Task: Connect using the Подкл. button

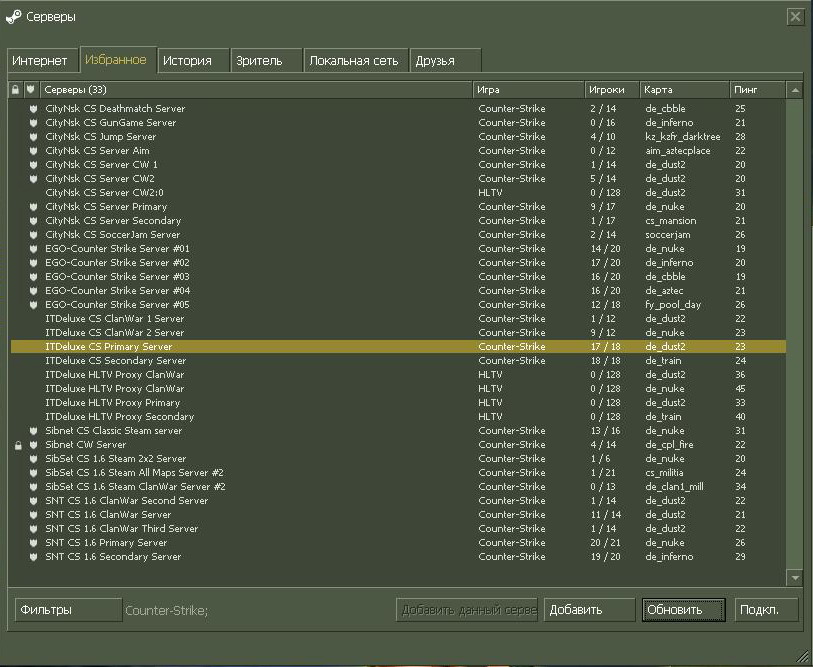Action: (x=766, y=610)
